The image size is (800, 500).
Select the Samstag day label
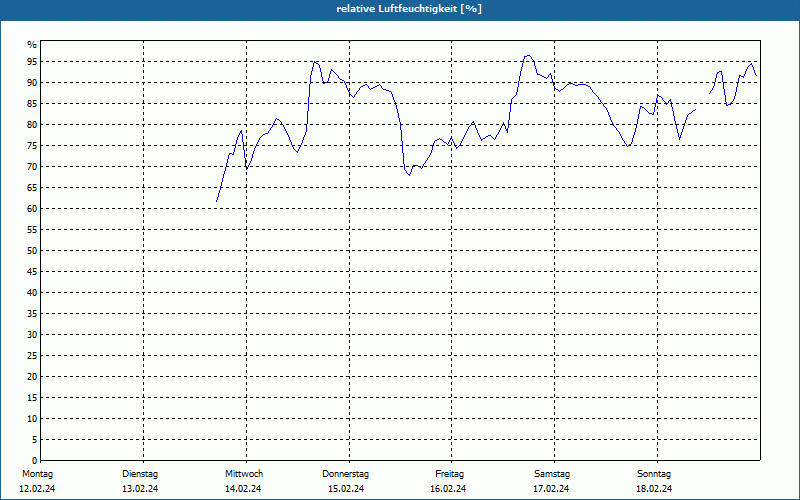tap(552, 474)
